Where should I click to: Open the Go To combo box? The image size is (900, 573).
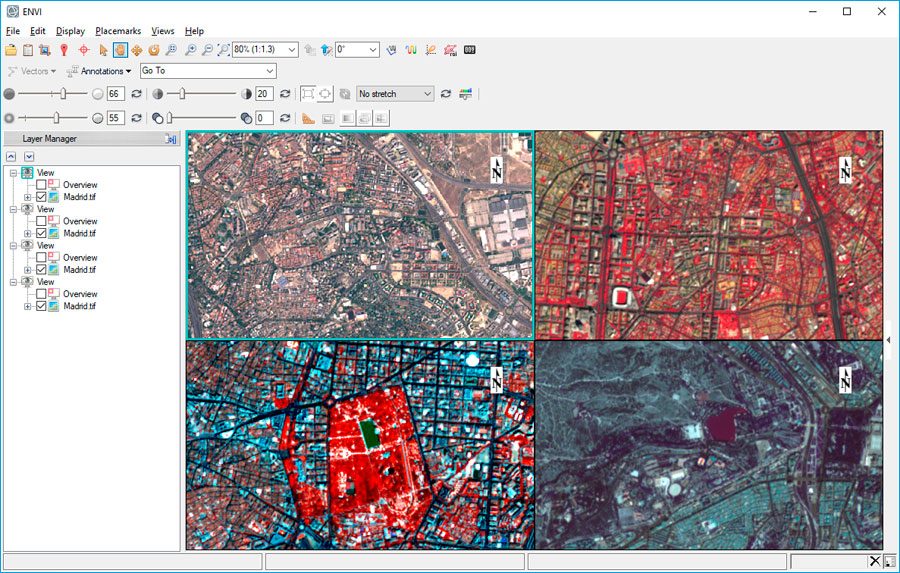click(208, 71)
